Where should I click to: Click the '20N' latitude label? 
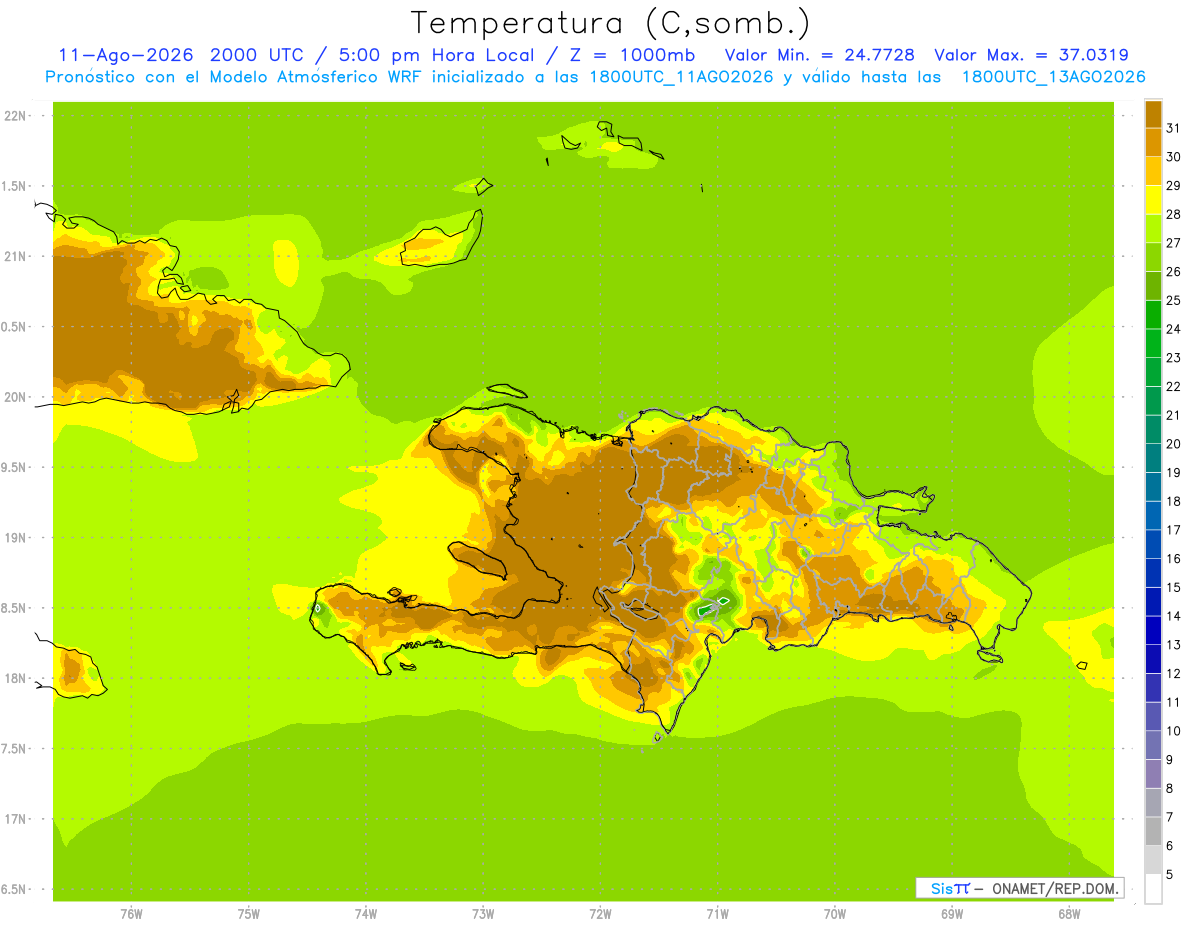[16, 397]
